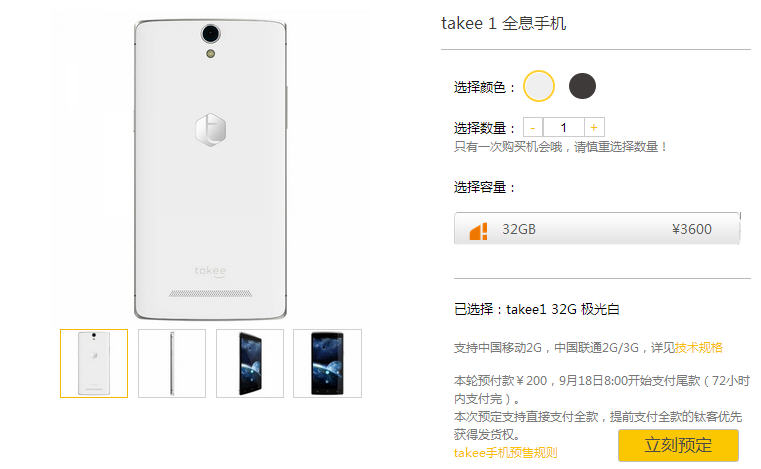Select the white color swatch
Image resolution: width=761 pixels, height=469 pixels.
[x=539, y=86]
